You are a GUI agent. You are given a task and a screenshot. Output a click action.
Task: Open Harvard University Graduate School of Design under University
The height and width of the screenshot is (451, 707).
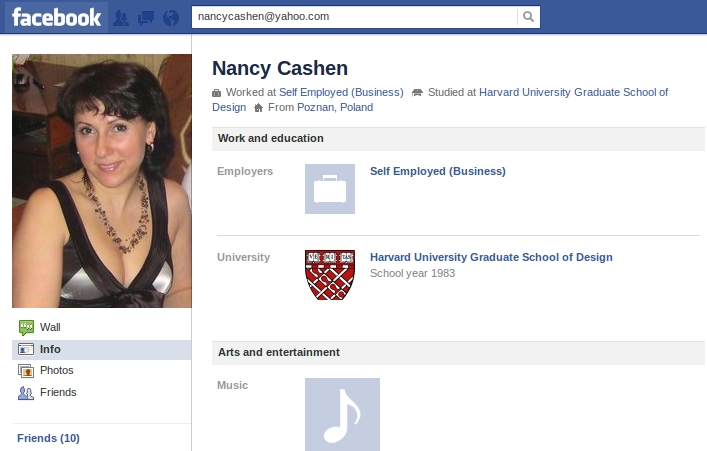pyautogui.click(x=491, y=257)
